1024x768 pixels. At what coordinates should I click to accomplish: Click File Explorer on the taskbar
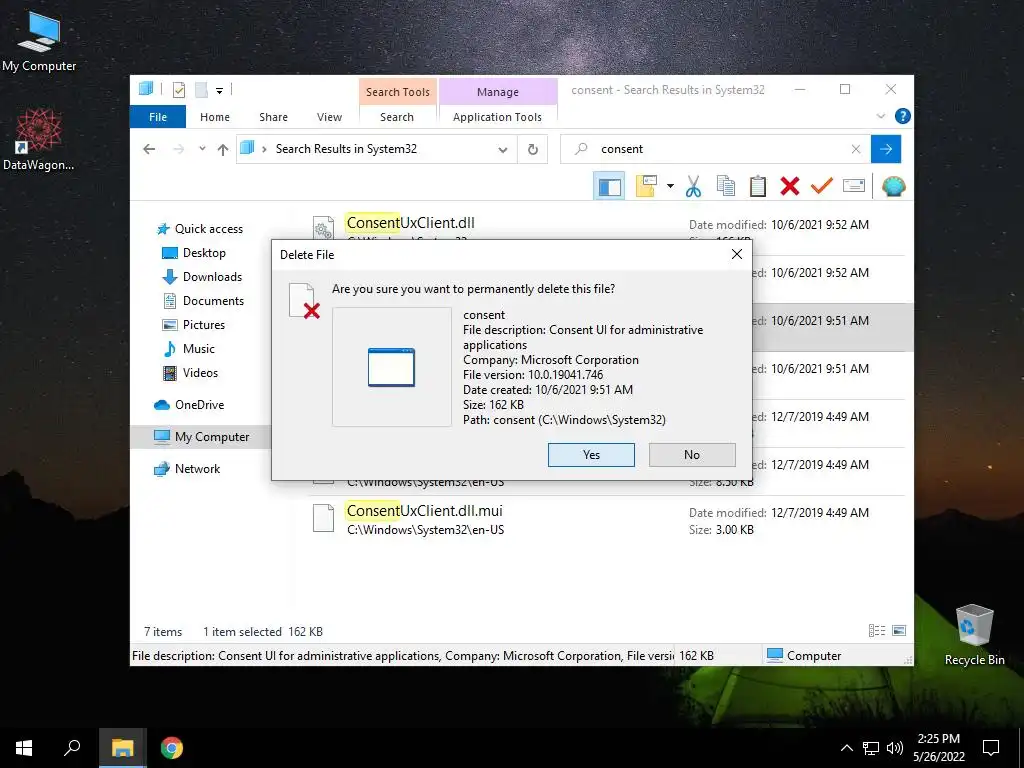[x=122, y=748]
